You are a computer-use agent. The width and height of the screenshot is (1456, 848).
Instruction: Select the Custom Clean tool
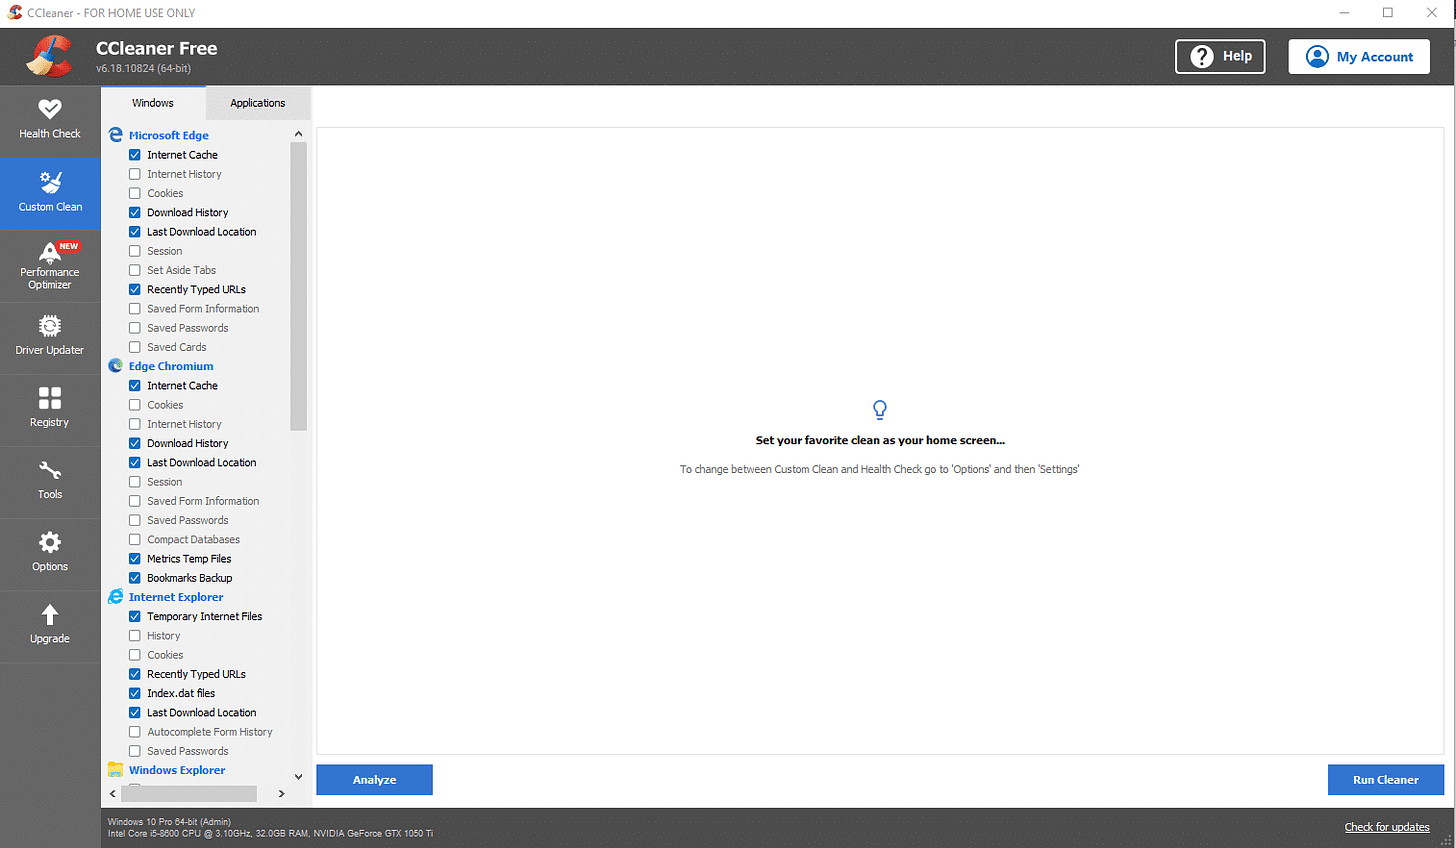point(49,193)
